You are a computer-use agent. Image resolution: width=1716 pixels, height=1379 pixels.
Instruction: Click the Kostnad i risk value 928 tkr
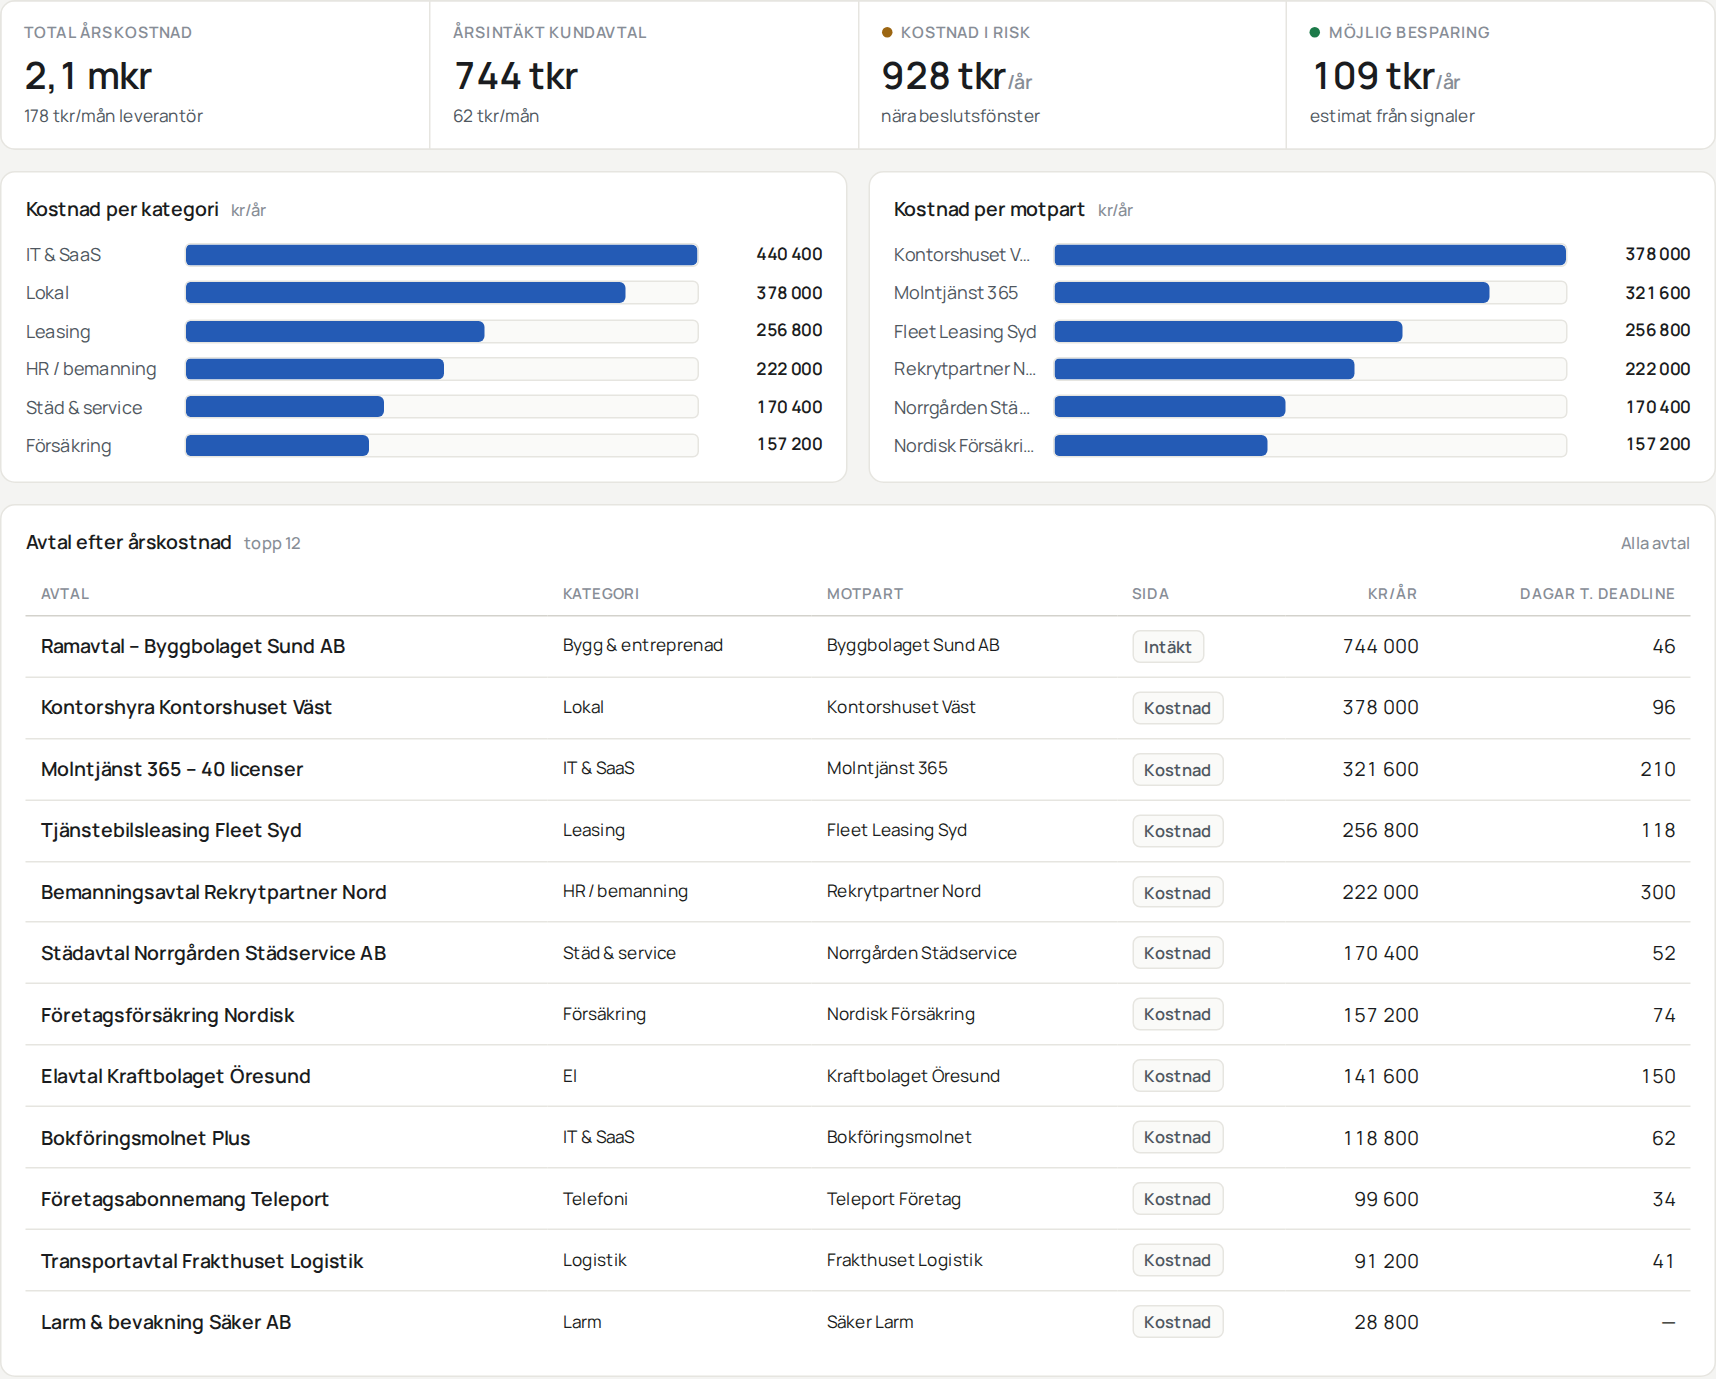click(943, 76)
